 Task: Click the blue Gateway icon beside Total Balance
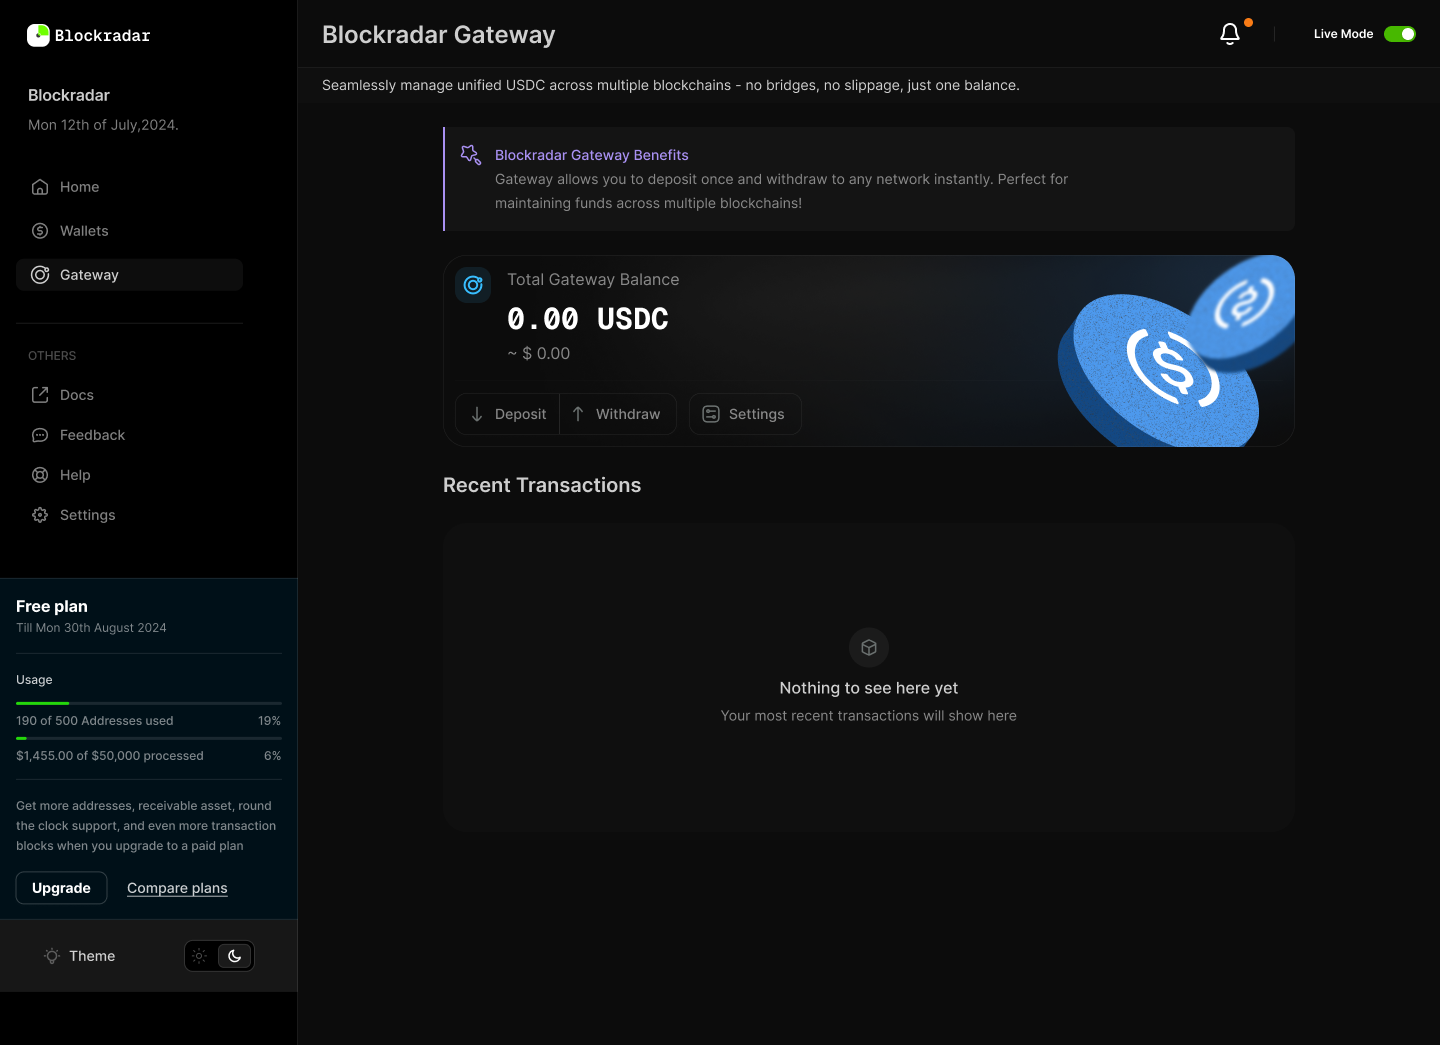(473, 285)
